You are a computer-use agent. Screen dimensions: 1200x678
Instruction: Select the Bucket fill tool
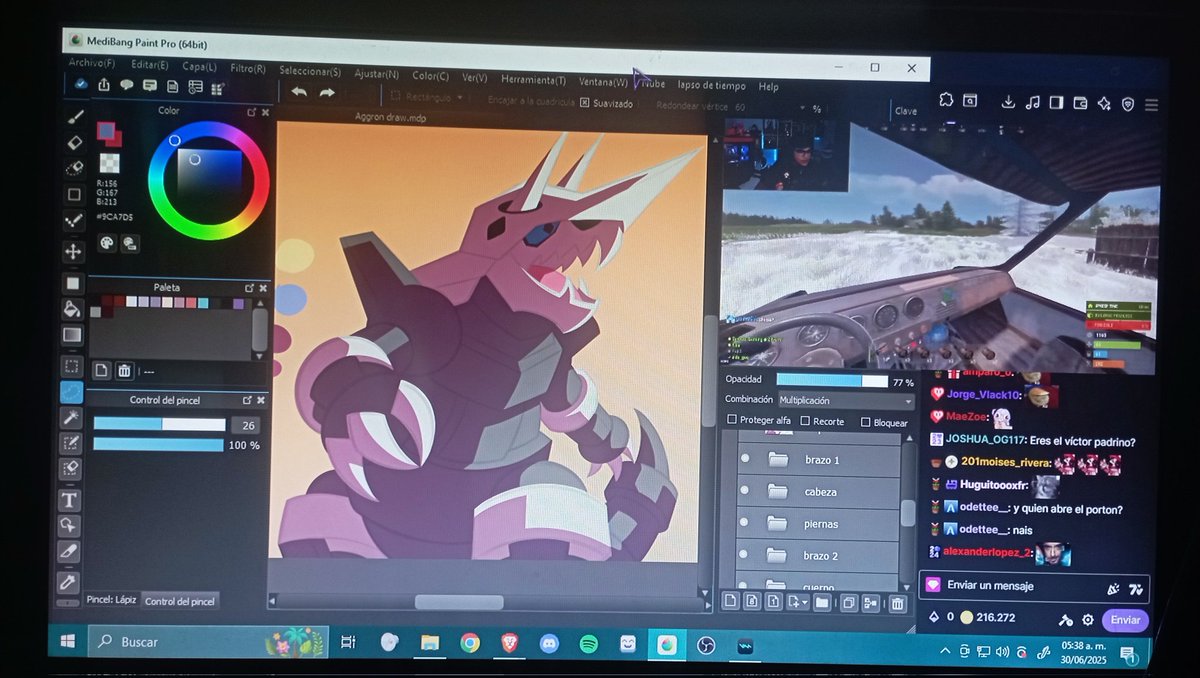(x=72, y=308)
